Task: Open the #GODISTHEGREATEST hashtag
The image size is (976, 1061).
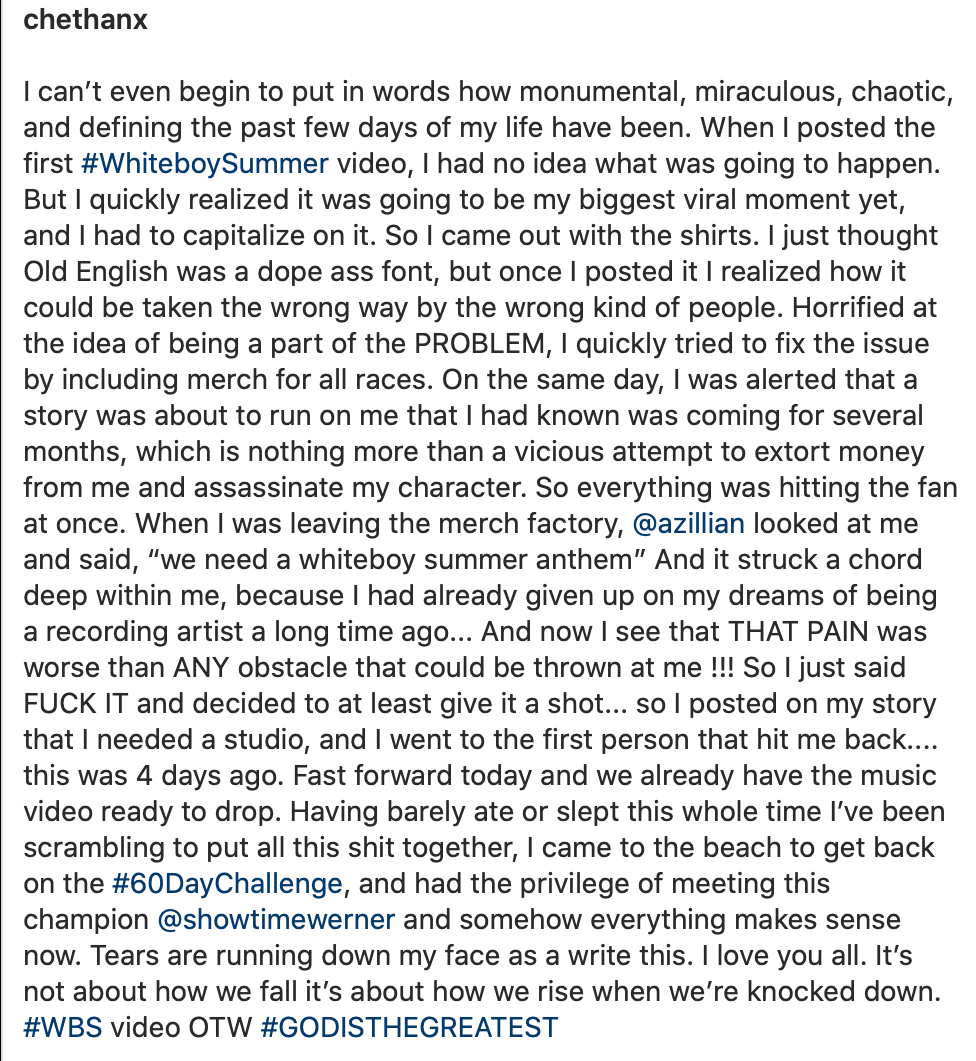Action: click(409, 1027)
